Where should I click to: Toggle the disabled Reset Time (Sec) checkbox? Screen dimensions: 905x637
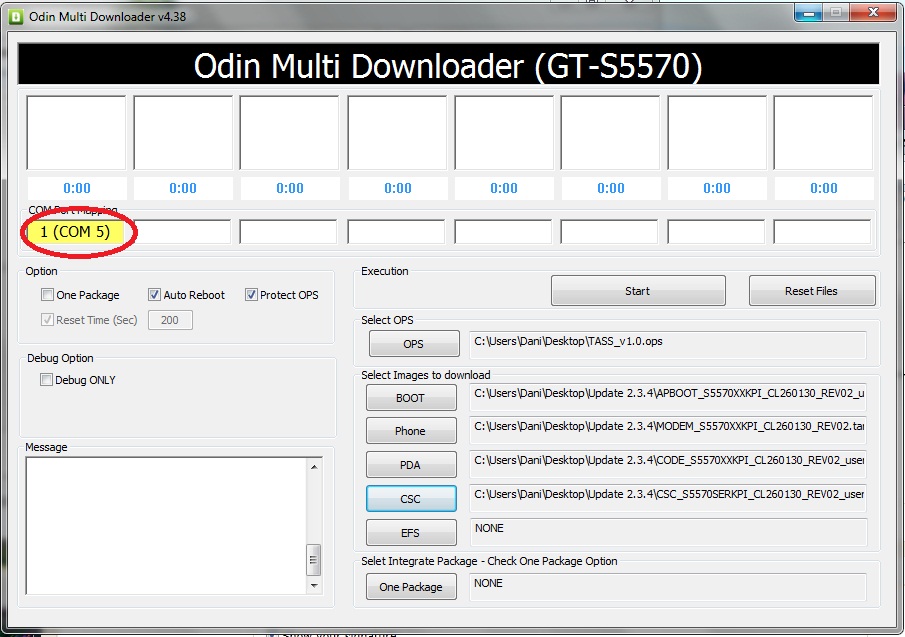[47, 320]
